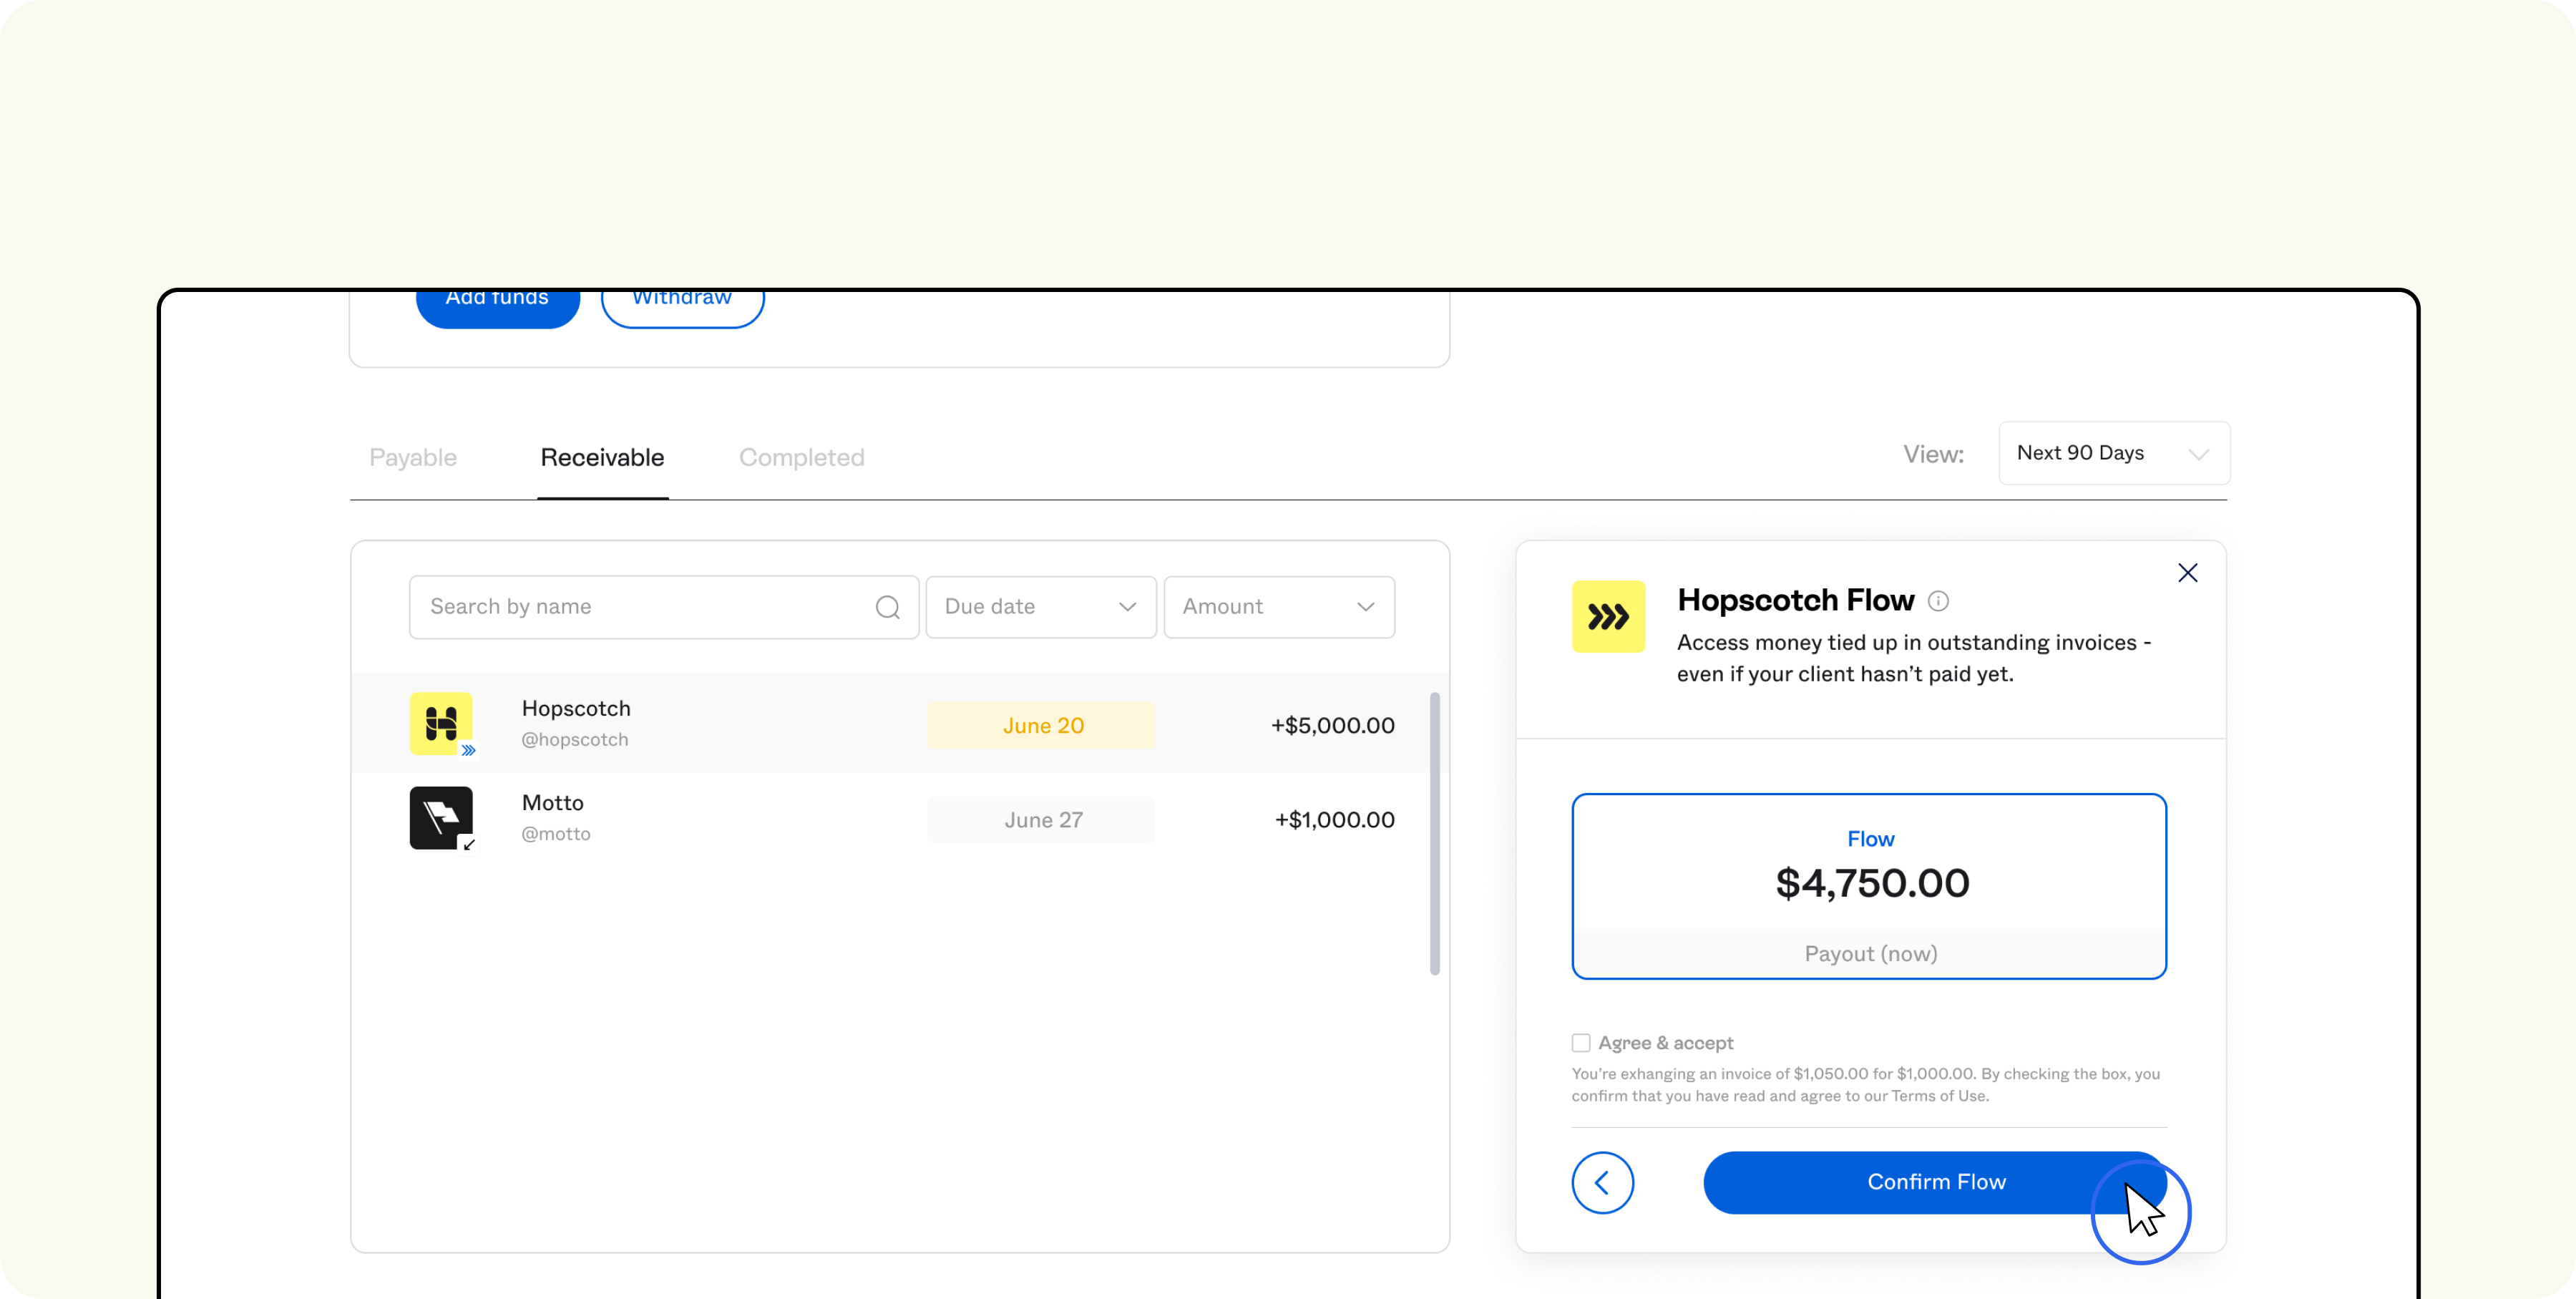Viewport: 2576px width, 1299px height.
Task: Click the flow badge on Hopscotch avatar
Action: [x=468, y=750]
